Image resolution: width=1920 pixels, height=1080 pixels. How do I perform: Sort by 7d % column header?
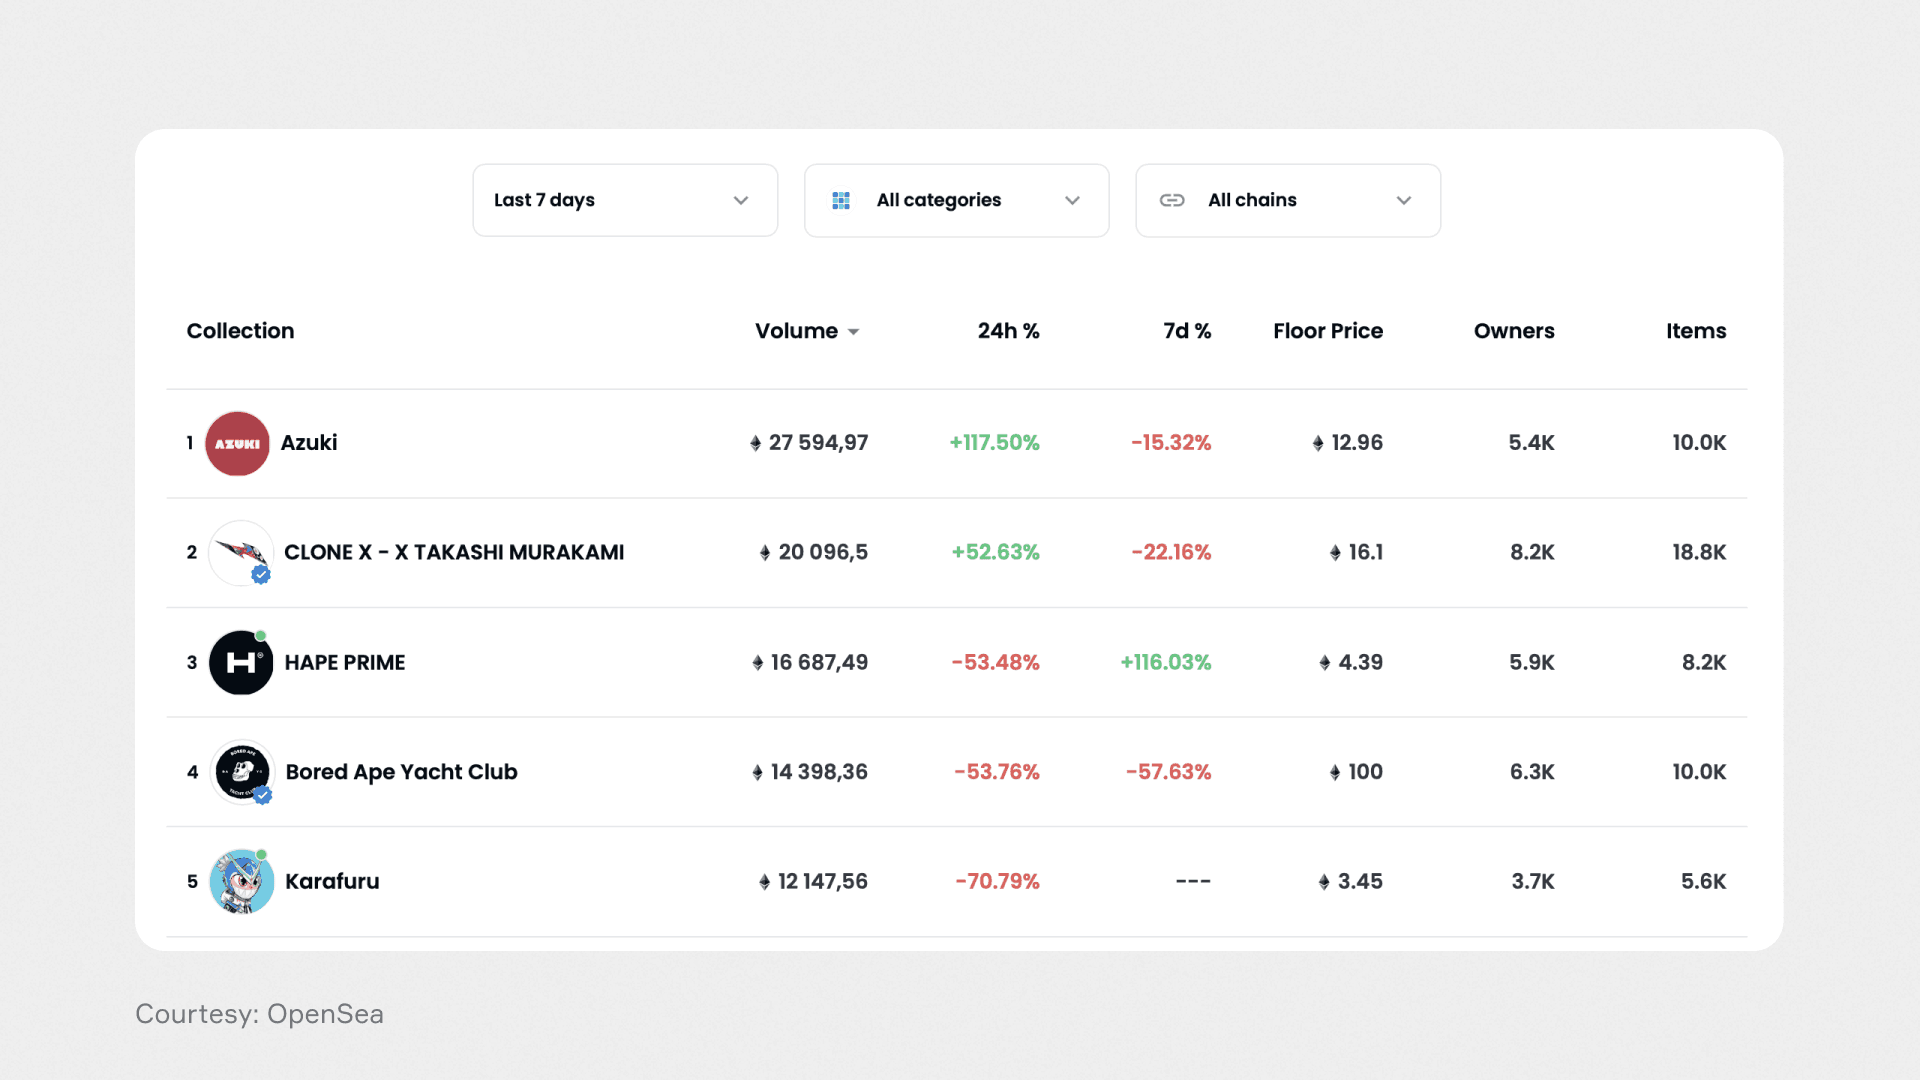(x=1187, y=331)
